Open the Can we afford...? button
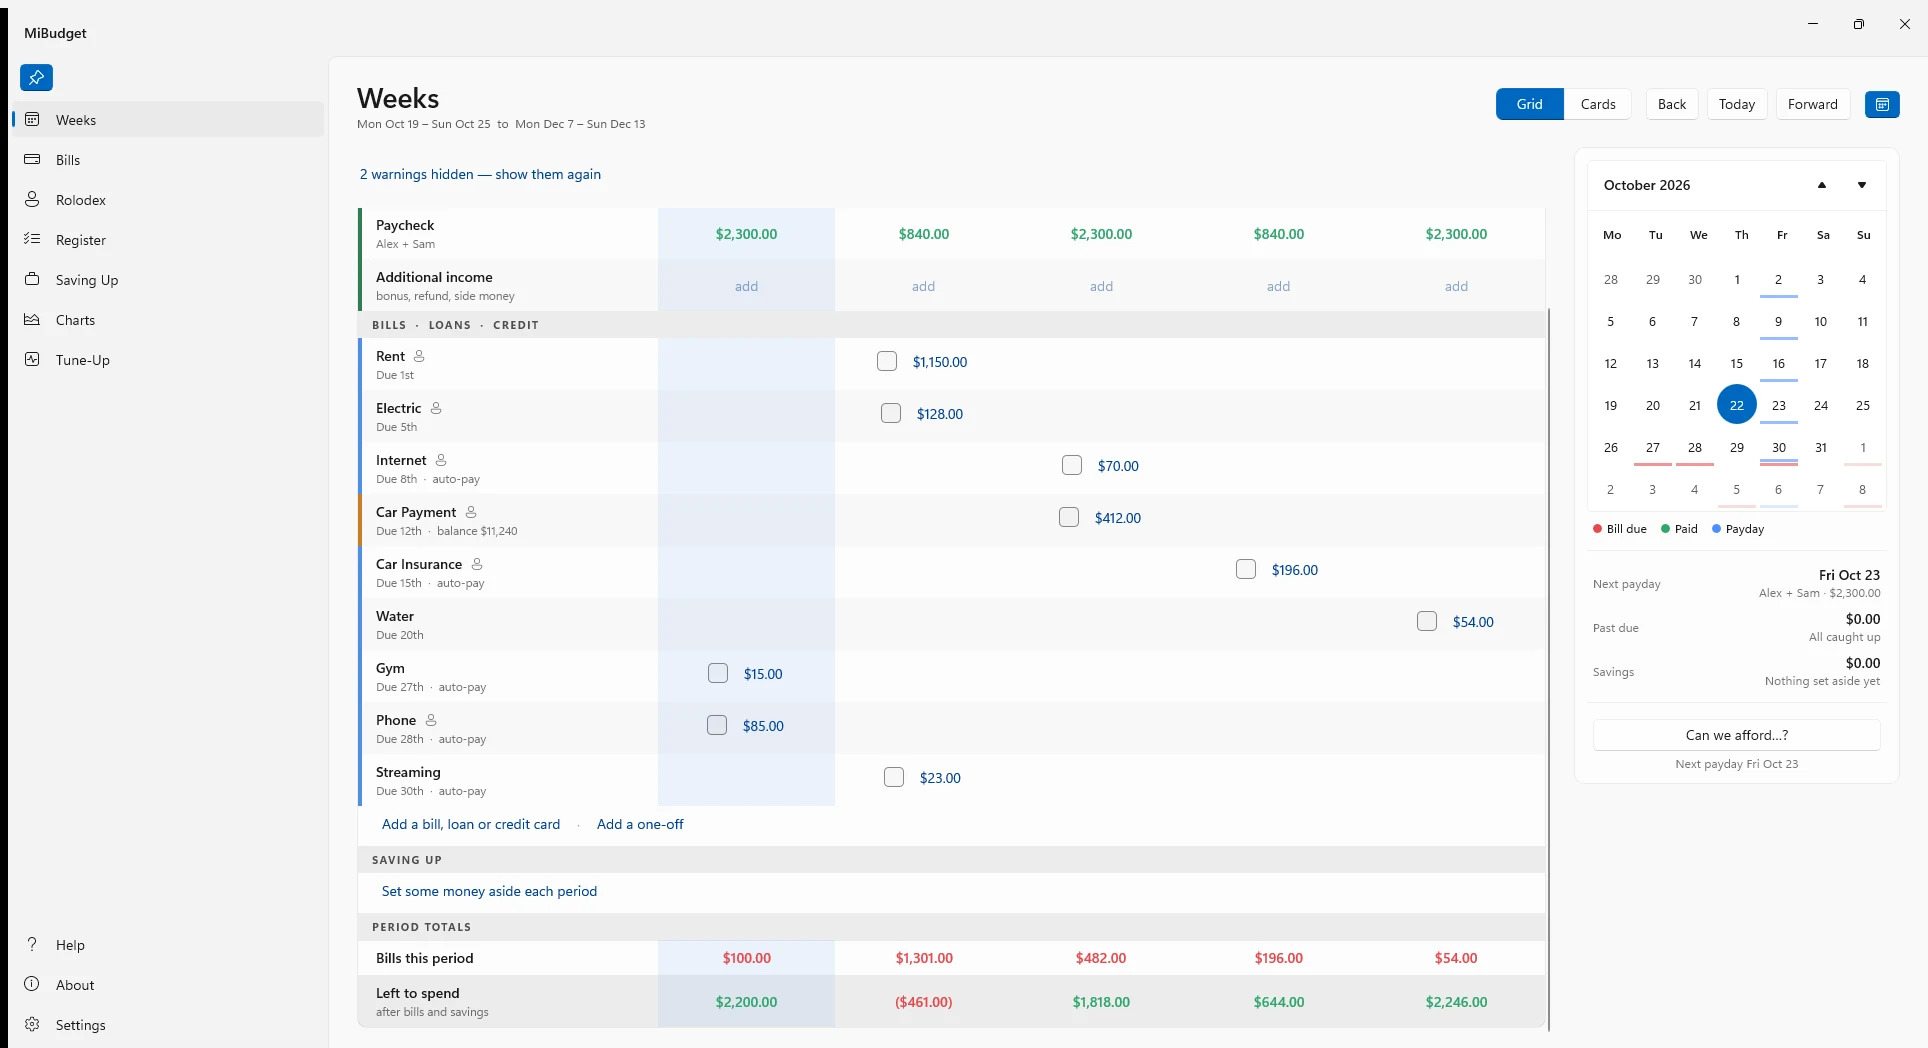The image size is (1928, 1048). (x=1737, y=735)
